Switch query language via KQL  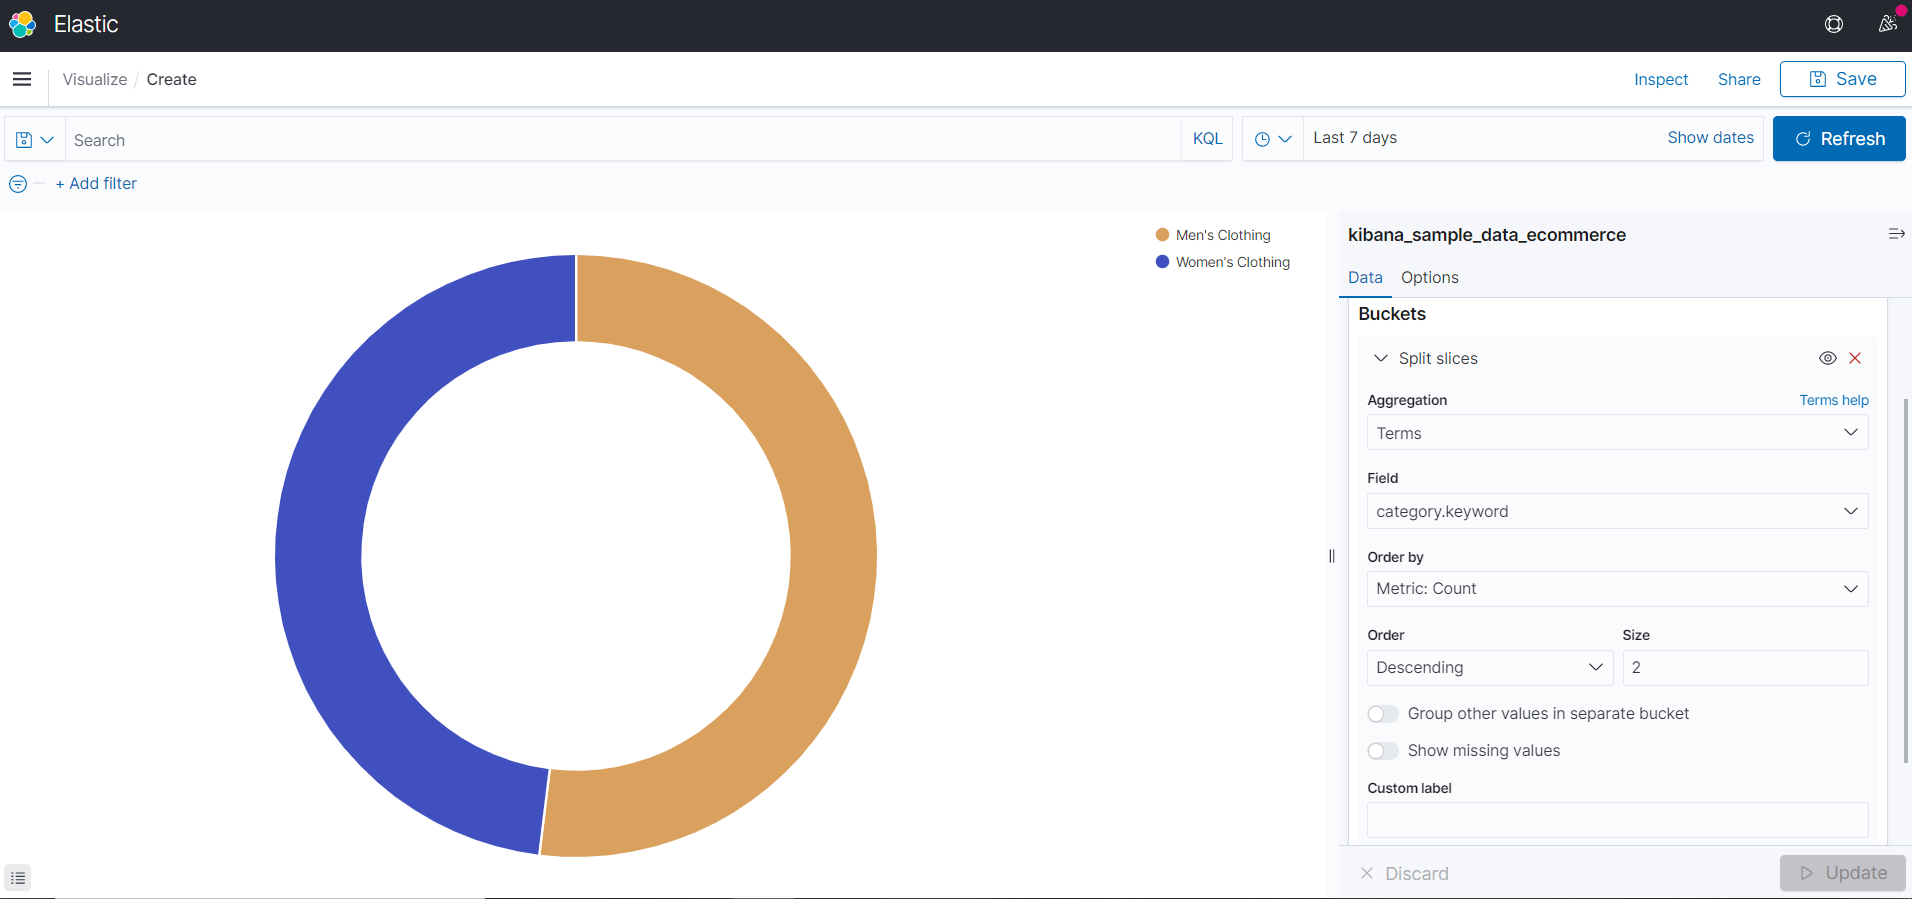pyautogui.click(x=1207, y=139)
